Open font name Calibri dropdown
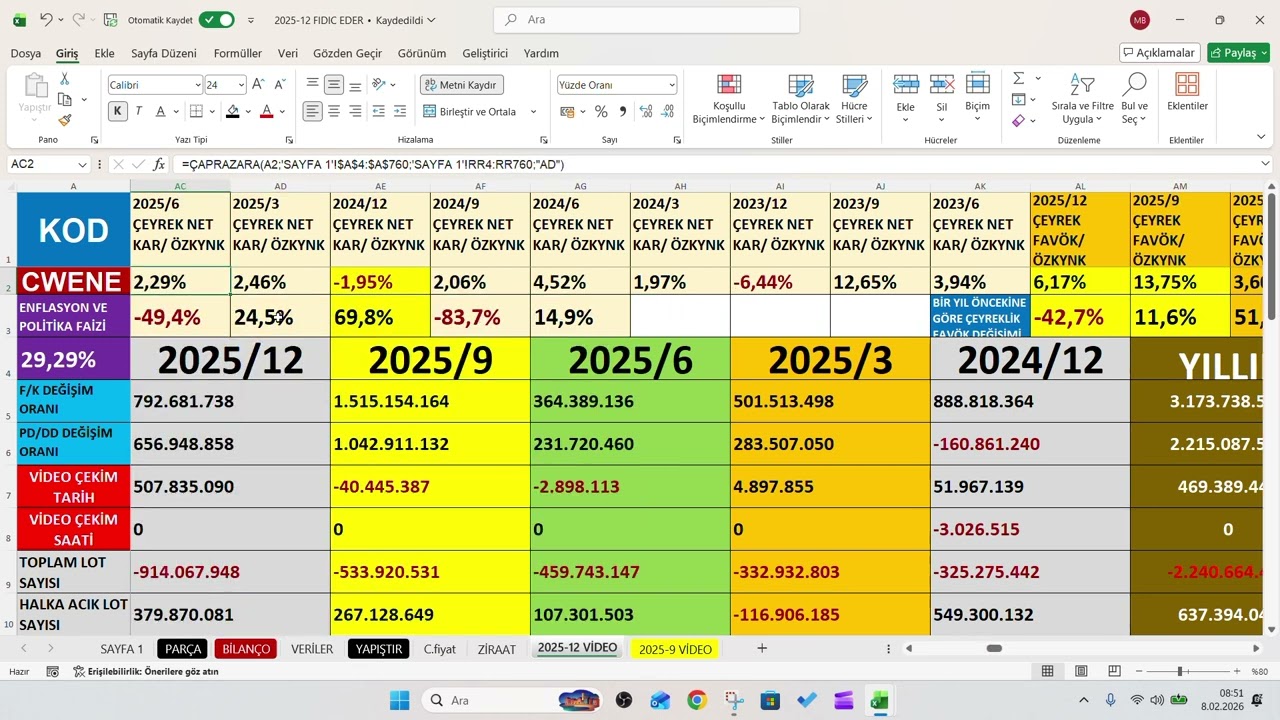Viewport: 1280px width, 720px height. click(x=196, y=86)
